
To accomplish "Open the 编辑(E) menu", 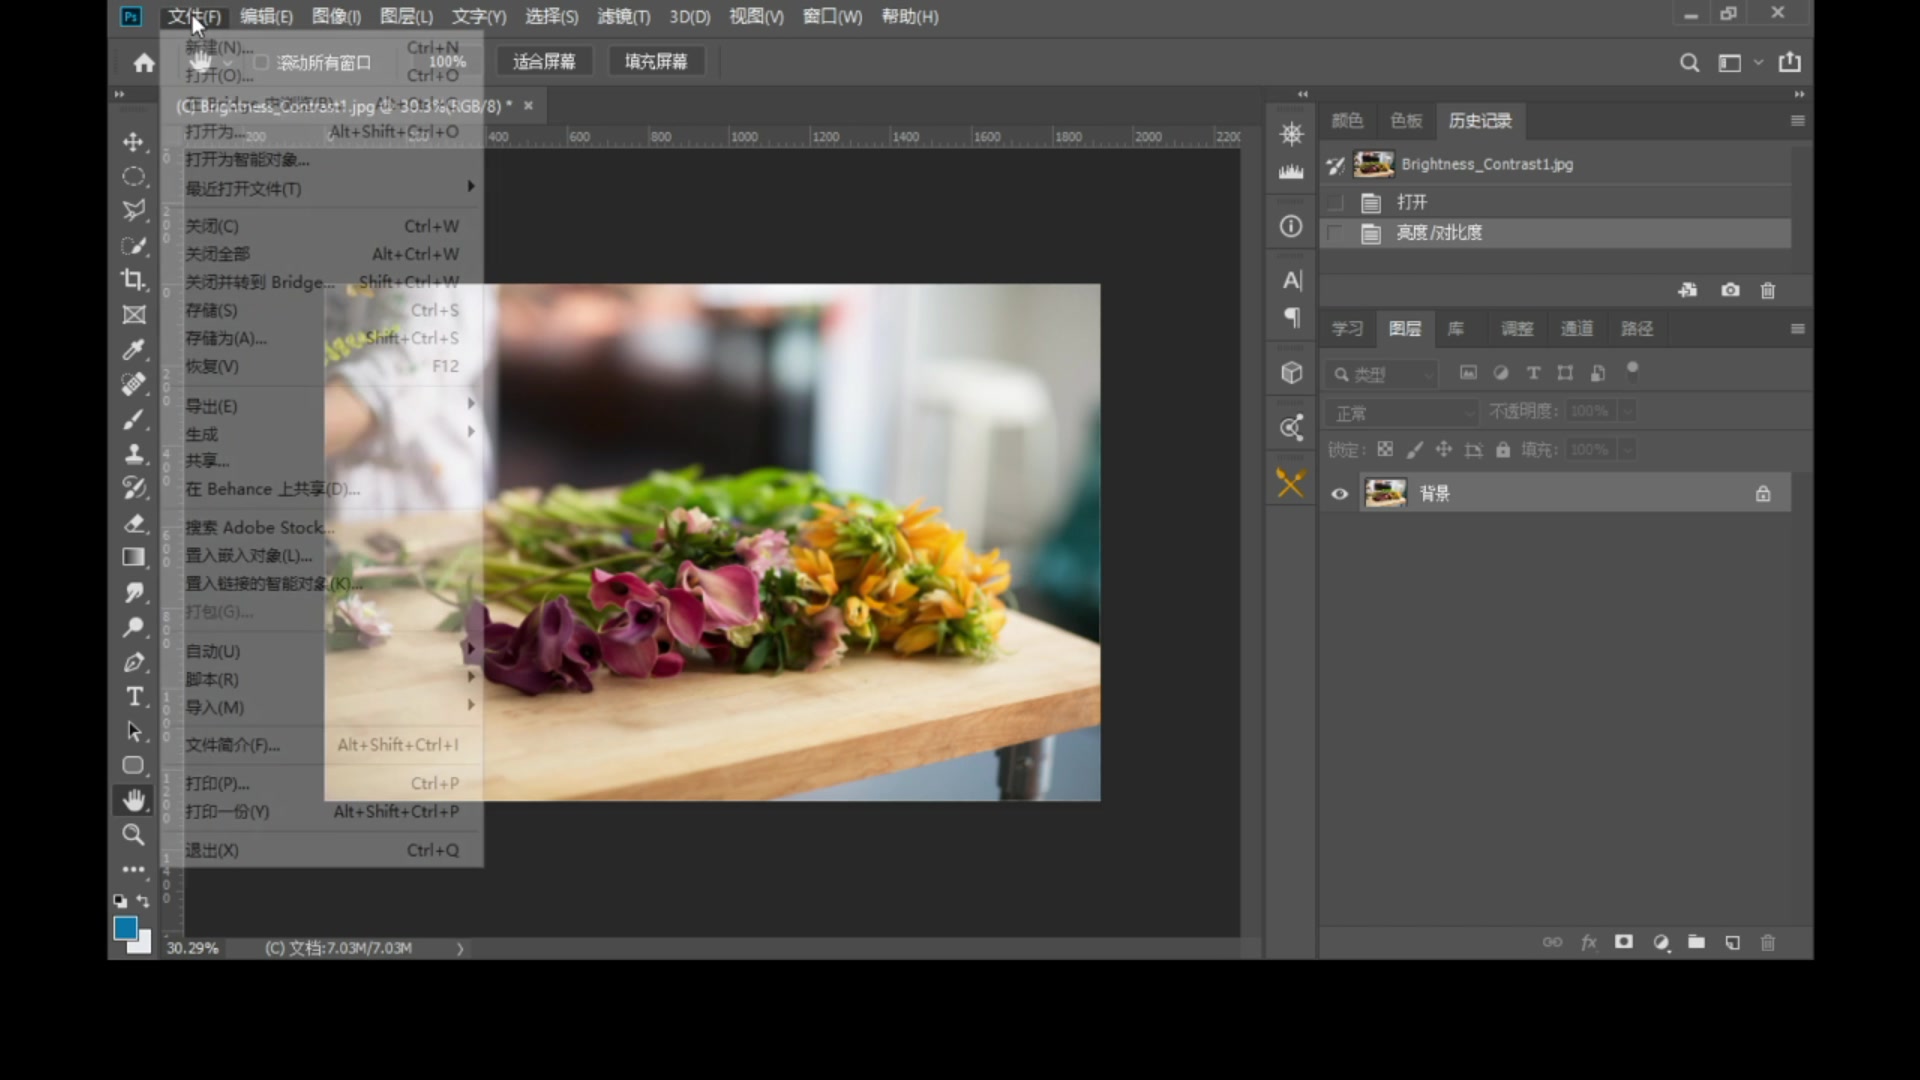I will point(266,17).
